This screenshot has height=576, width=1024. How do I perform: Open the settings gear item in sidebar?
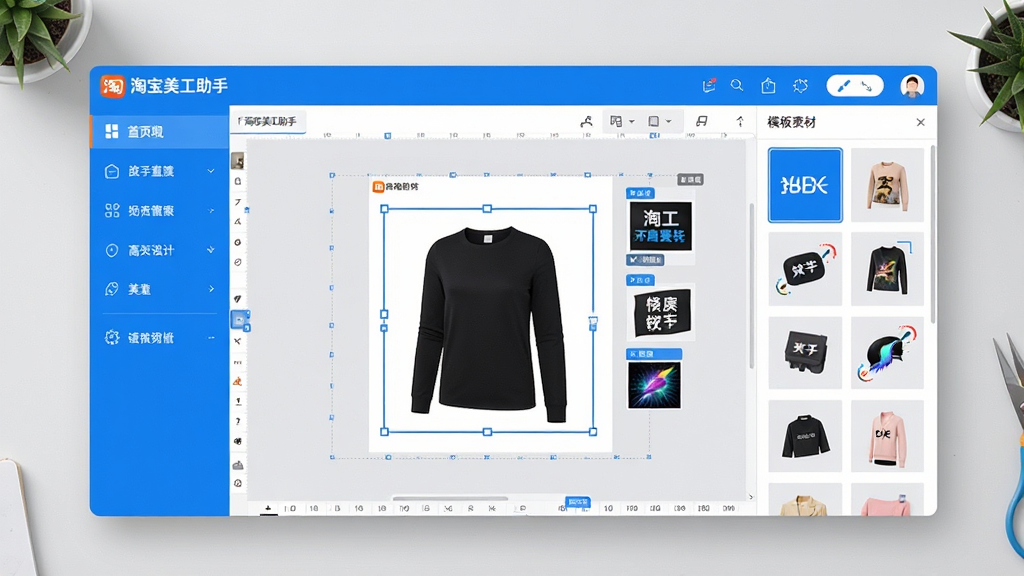(x=159, y=337)
